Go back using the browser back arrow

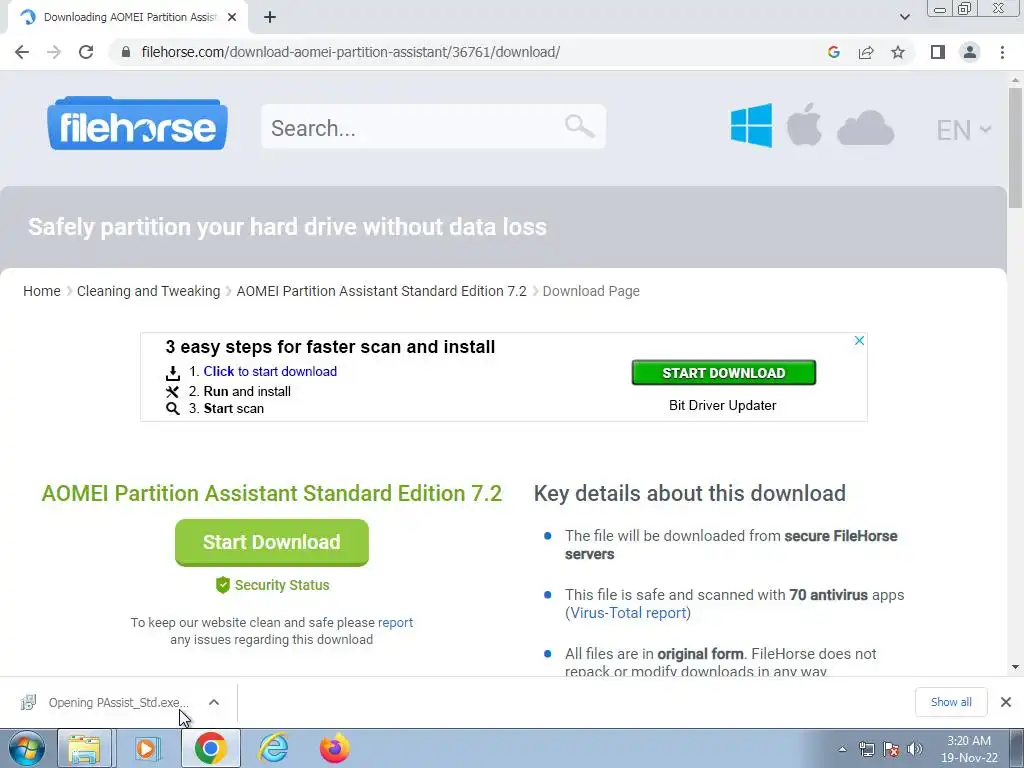22,52
